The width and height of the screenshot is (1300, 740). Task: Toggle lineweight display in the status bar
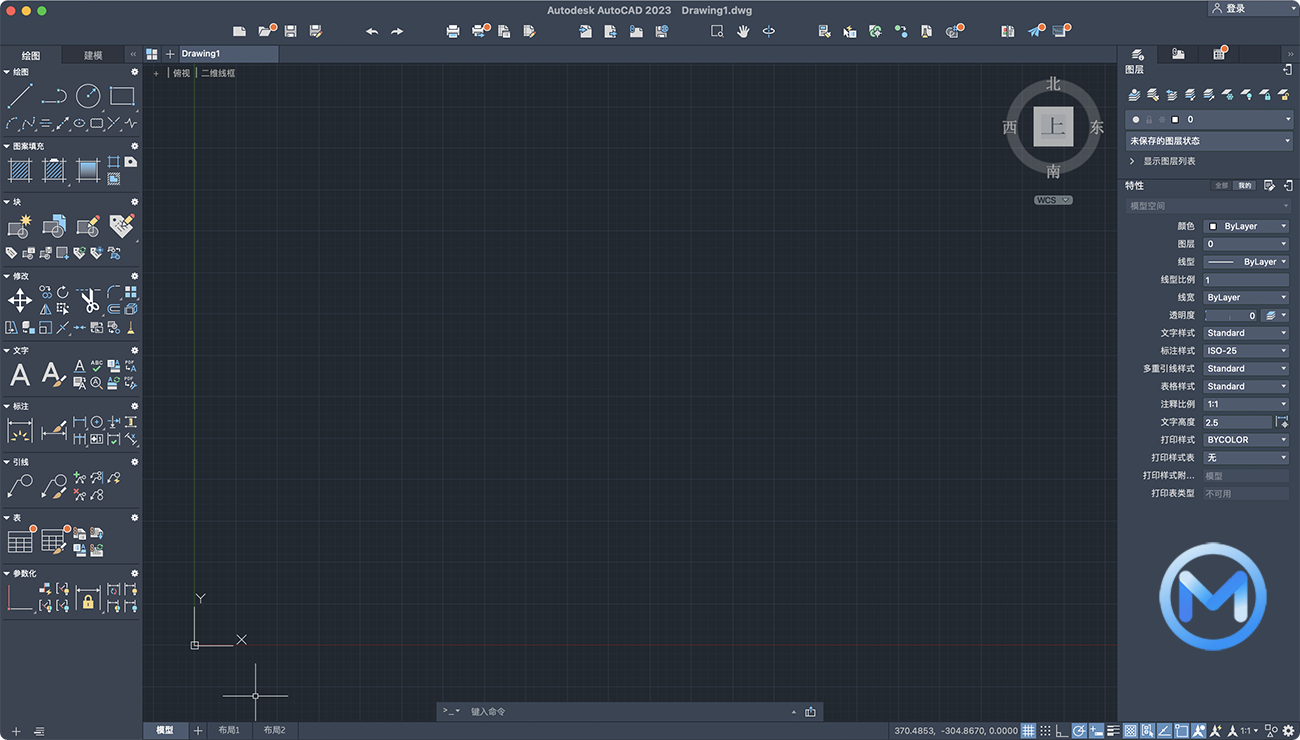(1113, 731)
